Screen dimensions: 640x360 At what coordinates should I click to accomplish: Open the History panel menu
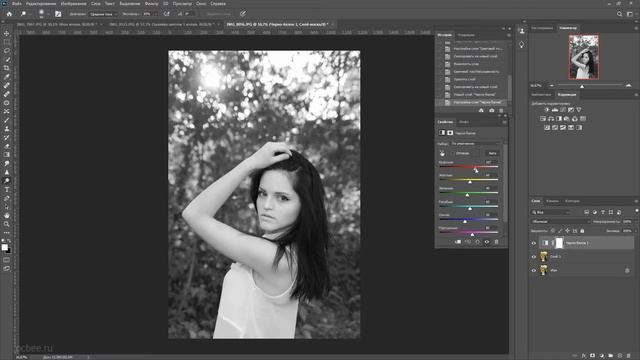(509, 35)
